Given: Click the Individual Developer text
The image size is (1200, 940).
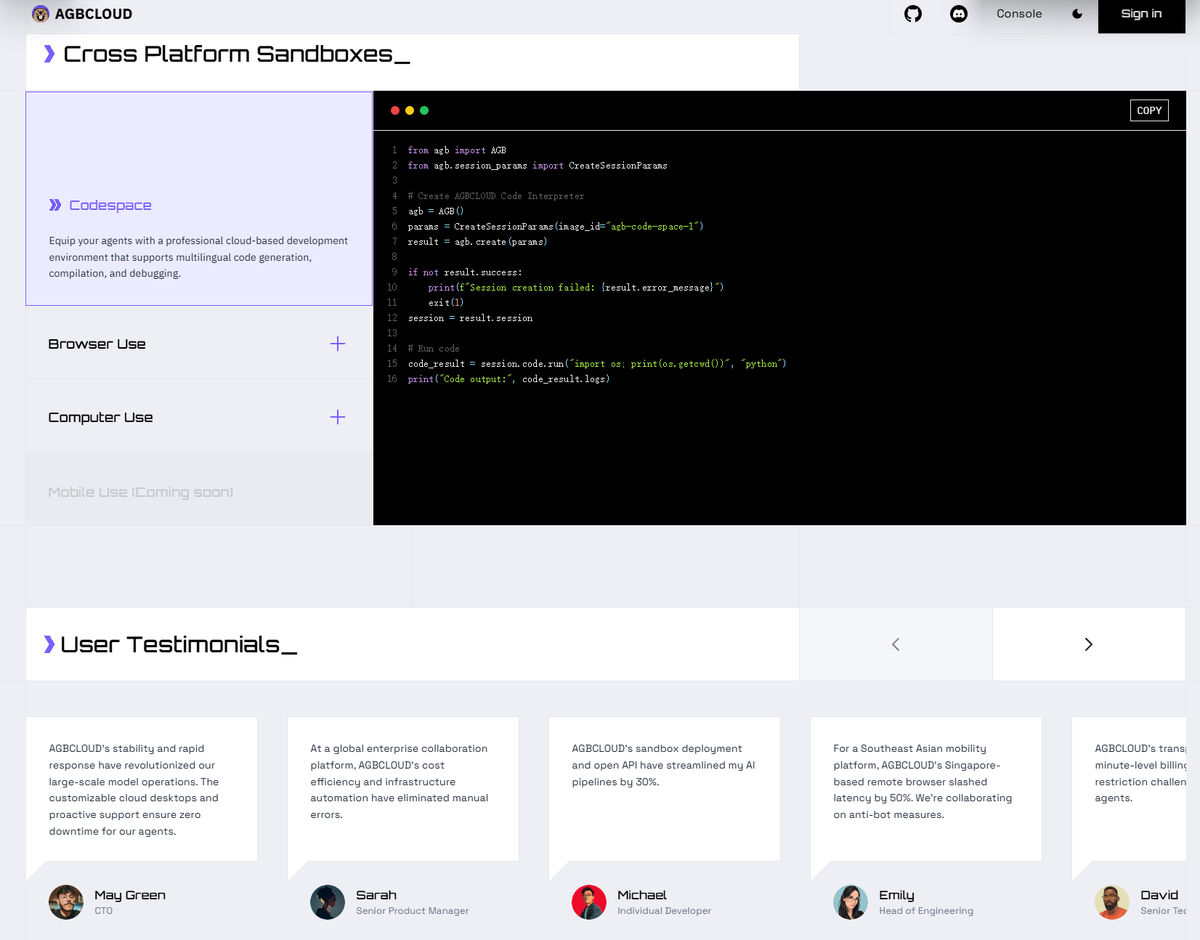Looking at the screenshot, I should pyautogui.click(x=664, y=911).
